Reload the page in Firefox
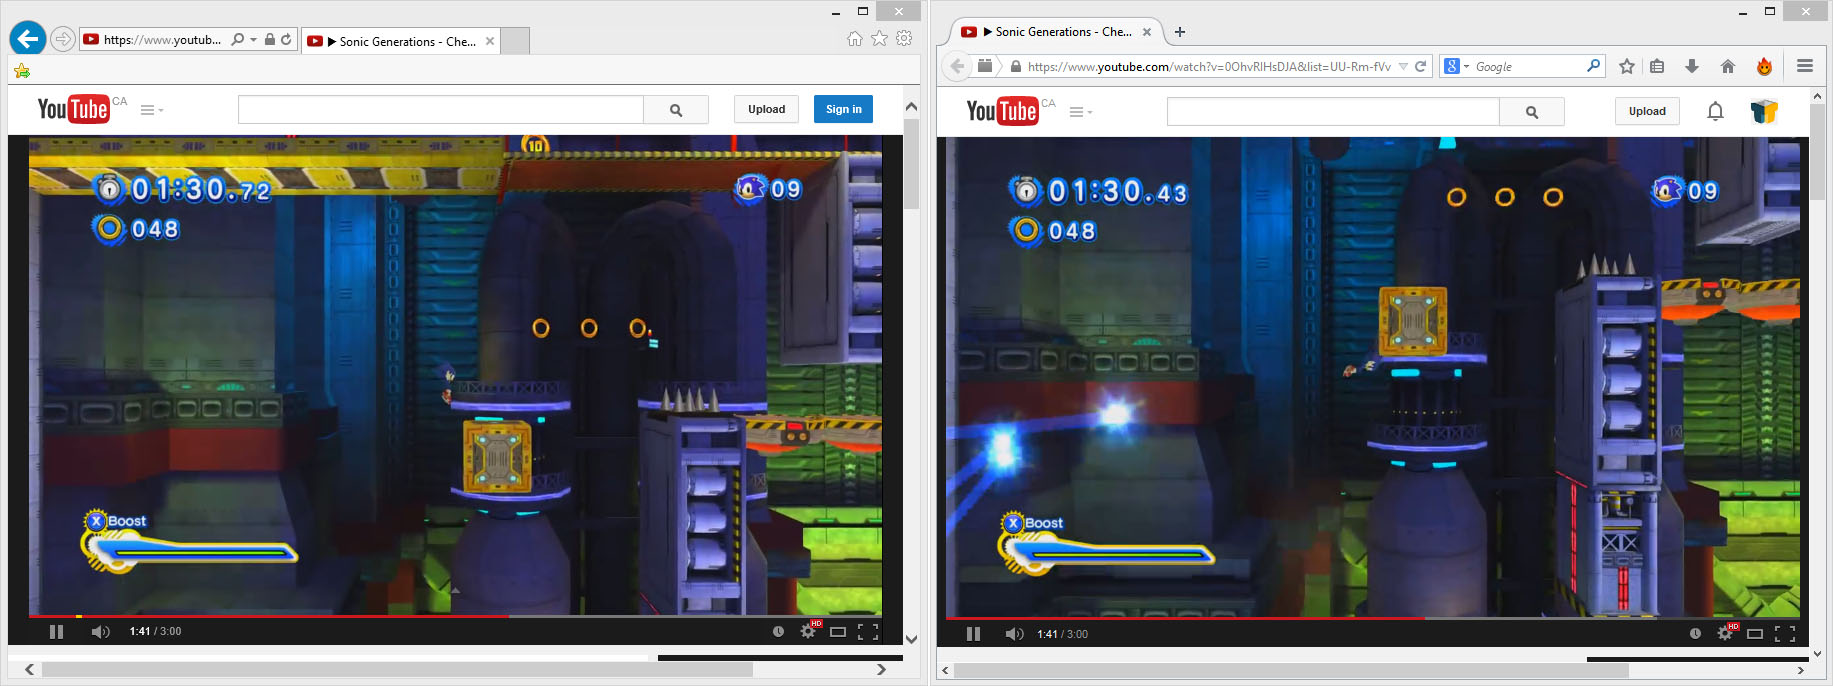Image resolution: width=1833 pixels, height=686 pixels. click(x=1420, y=67)
